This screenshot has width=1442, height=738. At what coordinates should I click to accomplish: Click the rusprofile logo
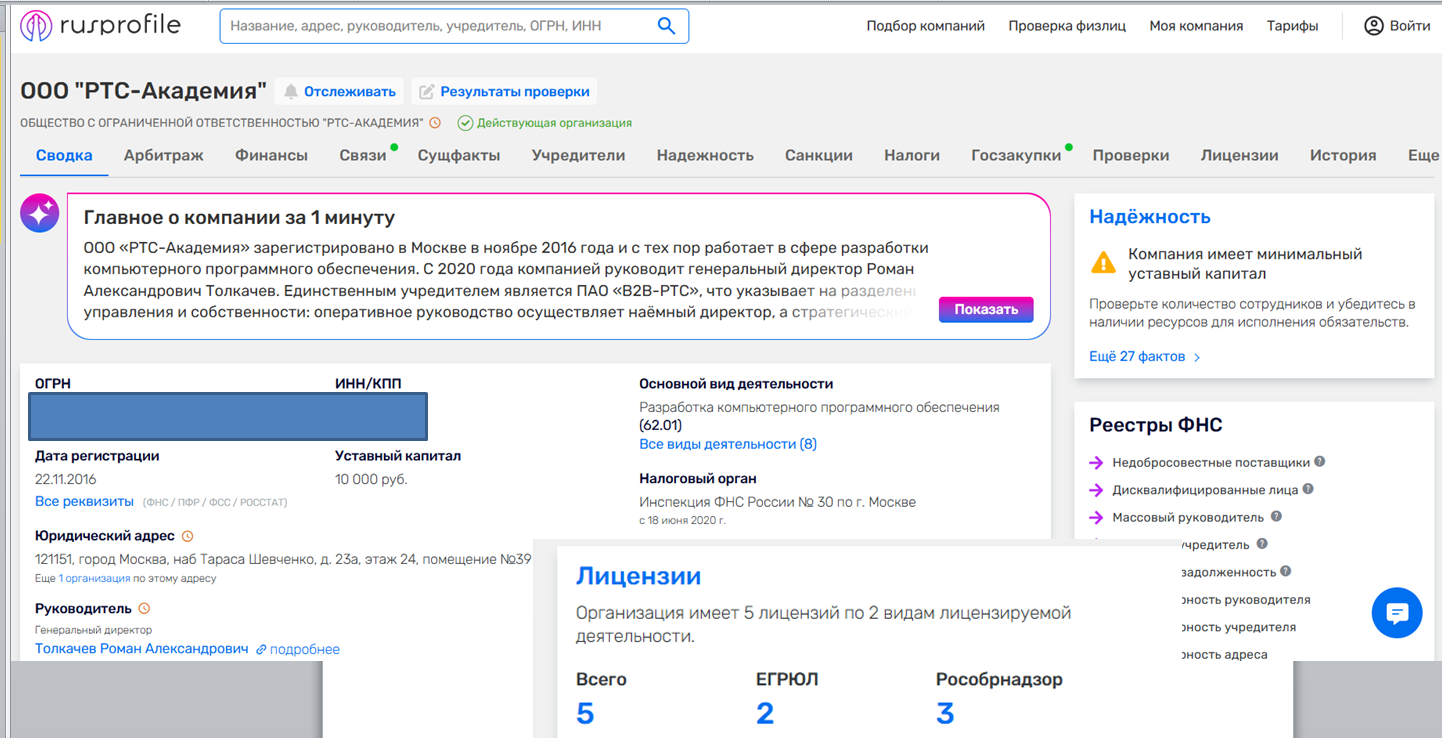100,26
